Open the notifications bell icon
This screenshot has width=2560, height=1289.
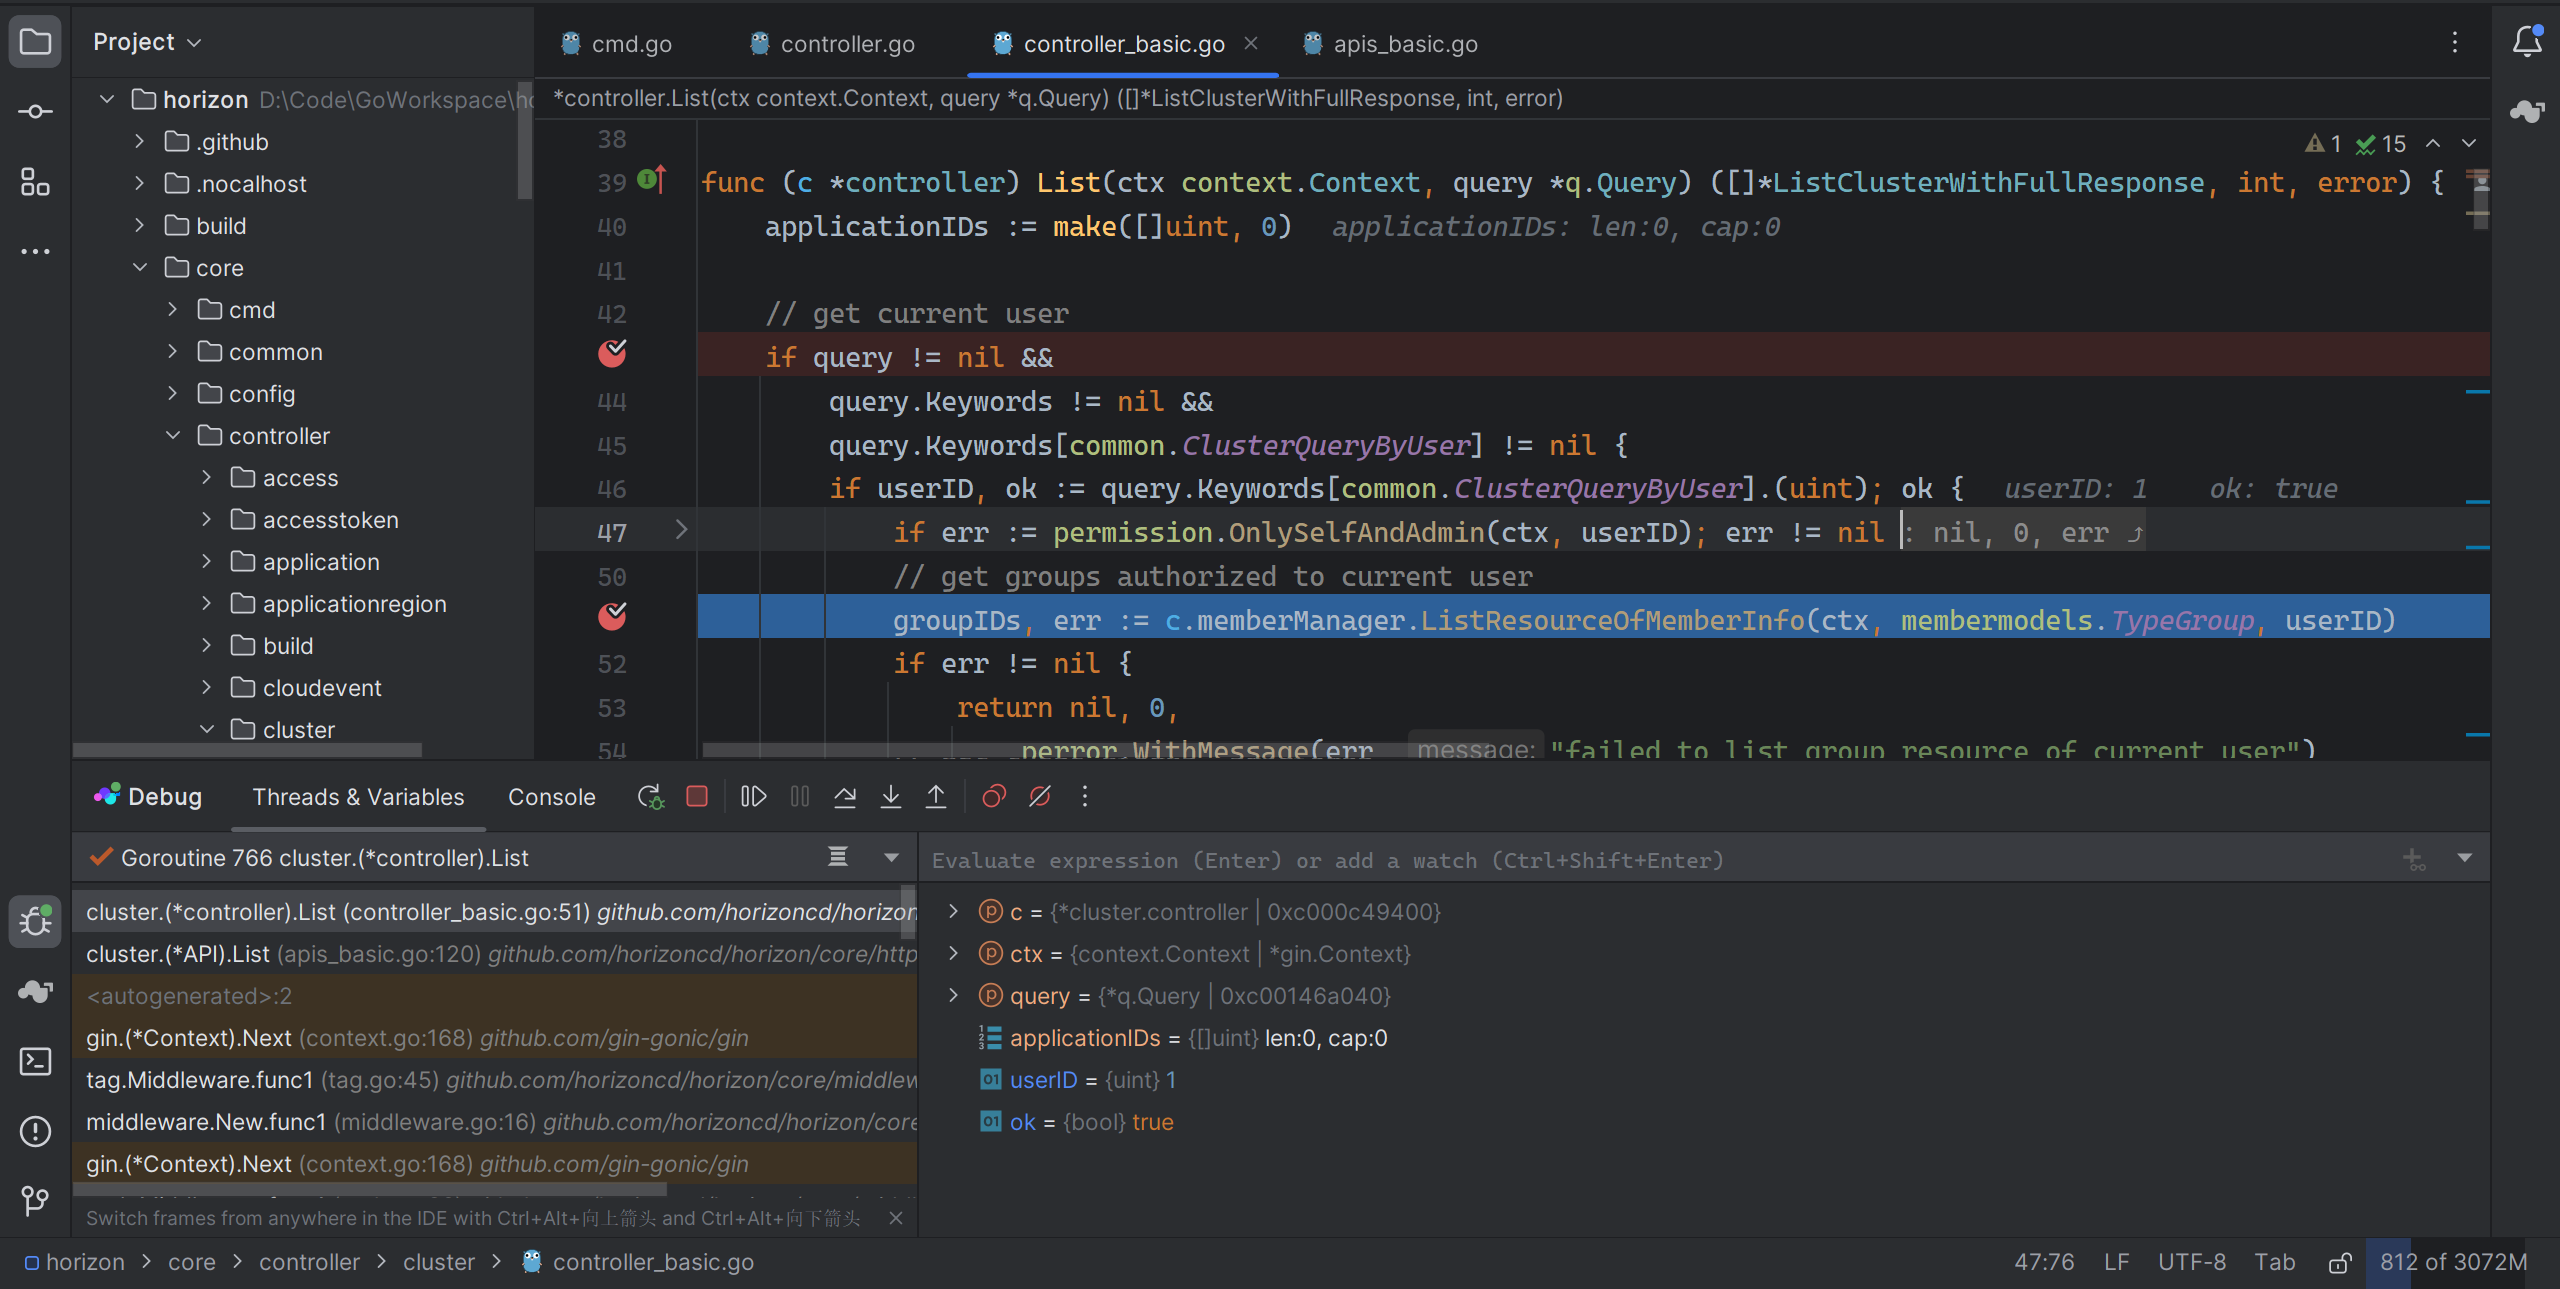point(2527,42)
